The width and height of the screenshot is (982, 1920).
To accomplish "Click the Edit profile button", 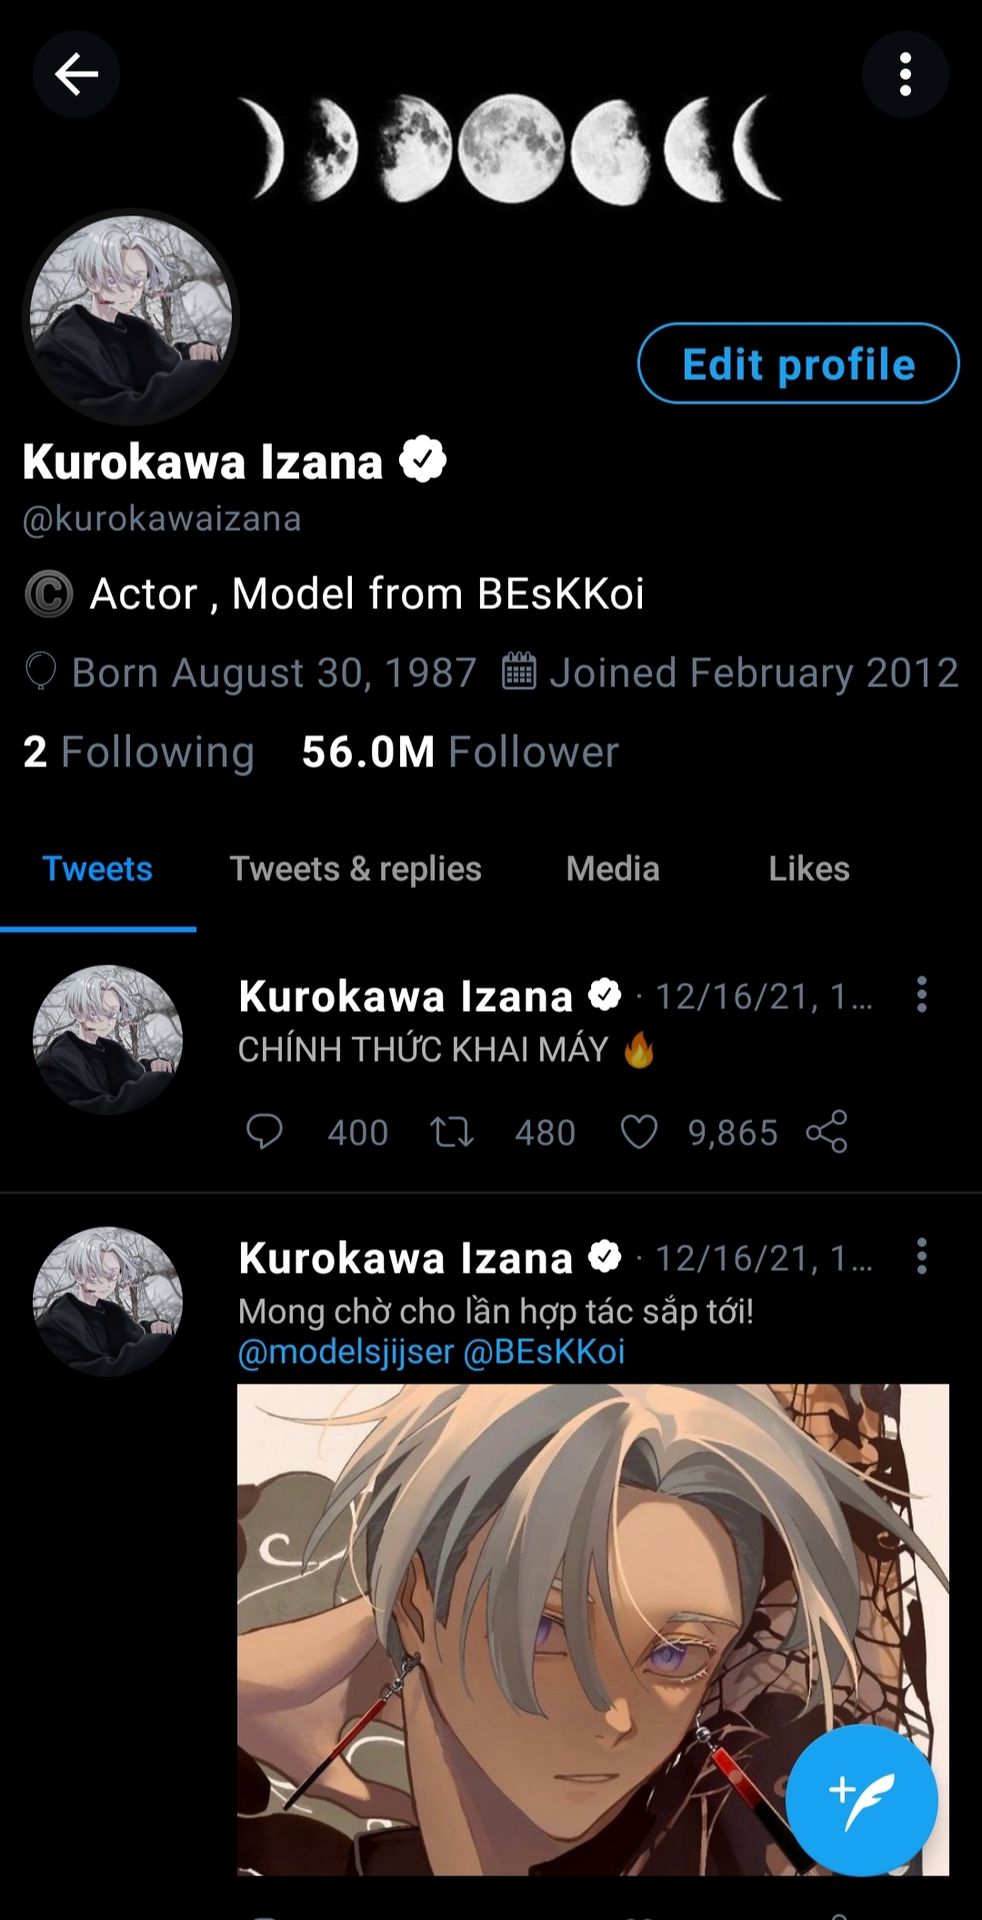I will click(798, 363).
